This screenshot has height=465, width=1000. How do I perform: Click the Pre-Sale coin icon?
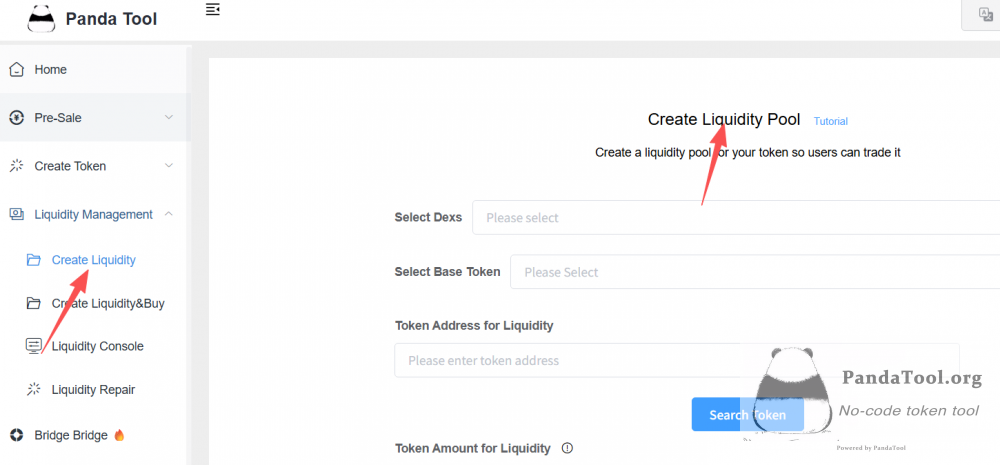pos(17,118)
